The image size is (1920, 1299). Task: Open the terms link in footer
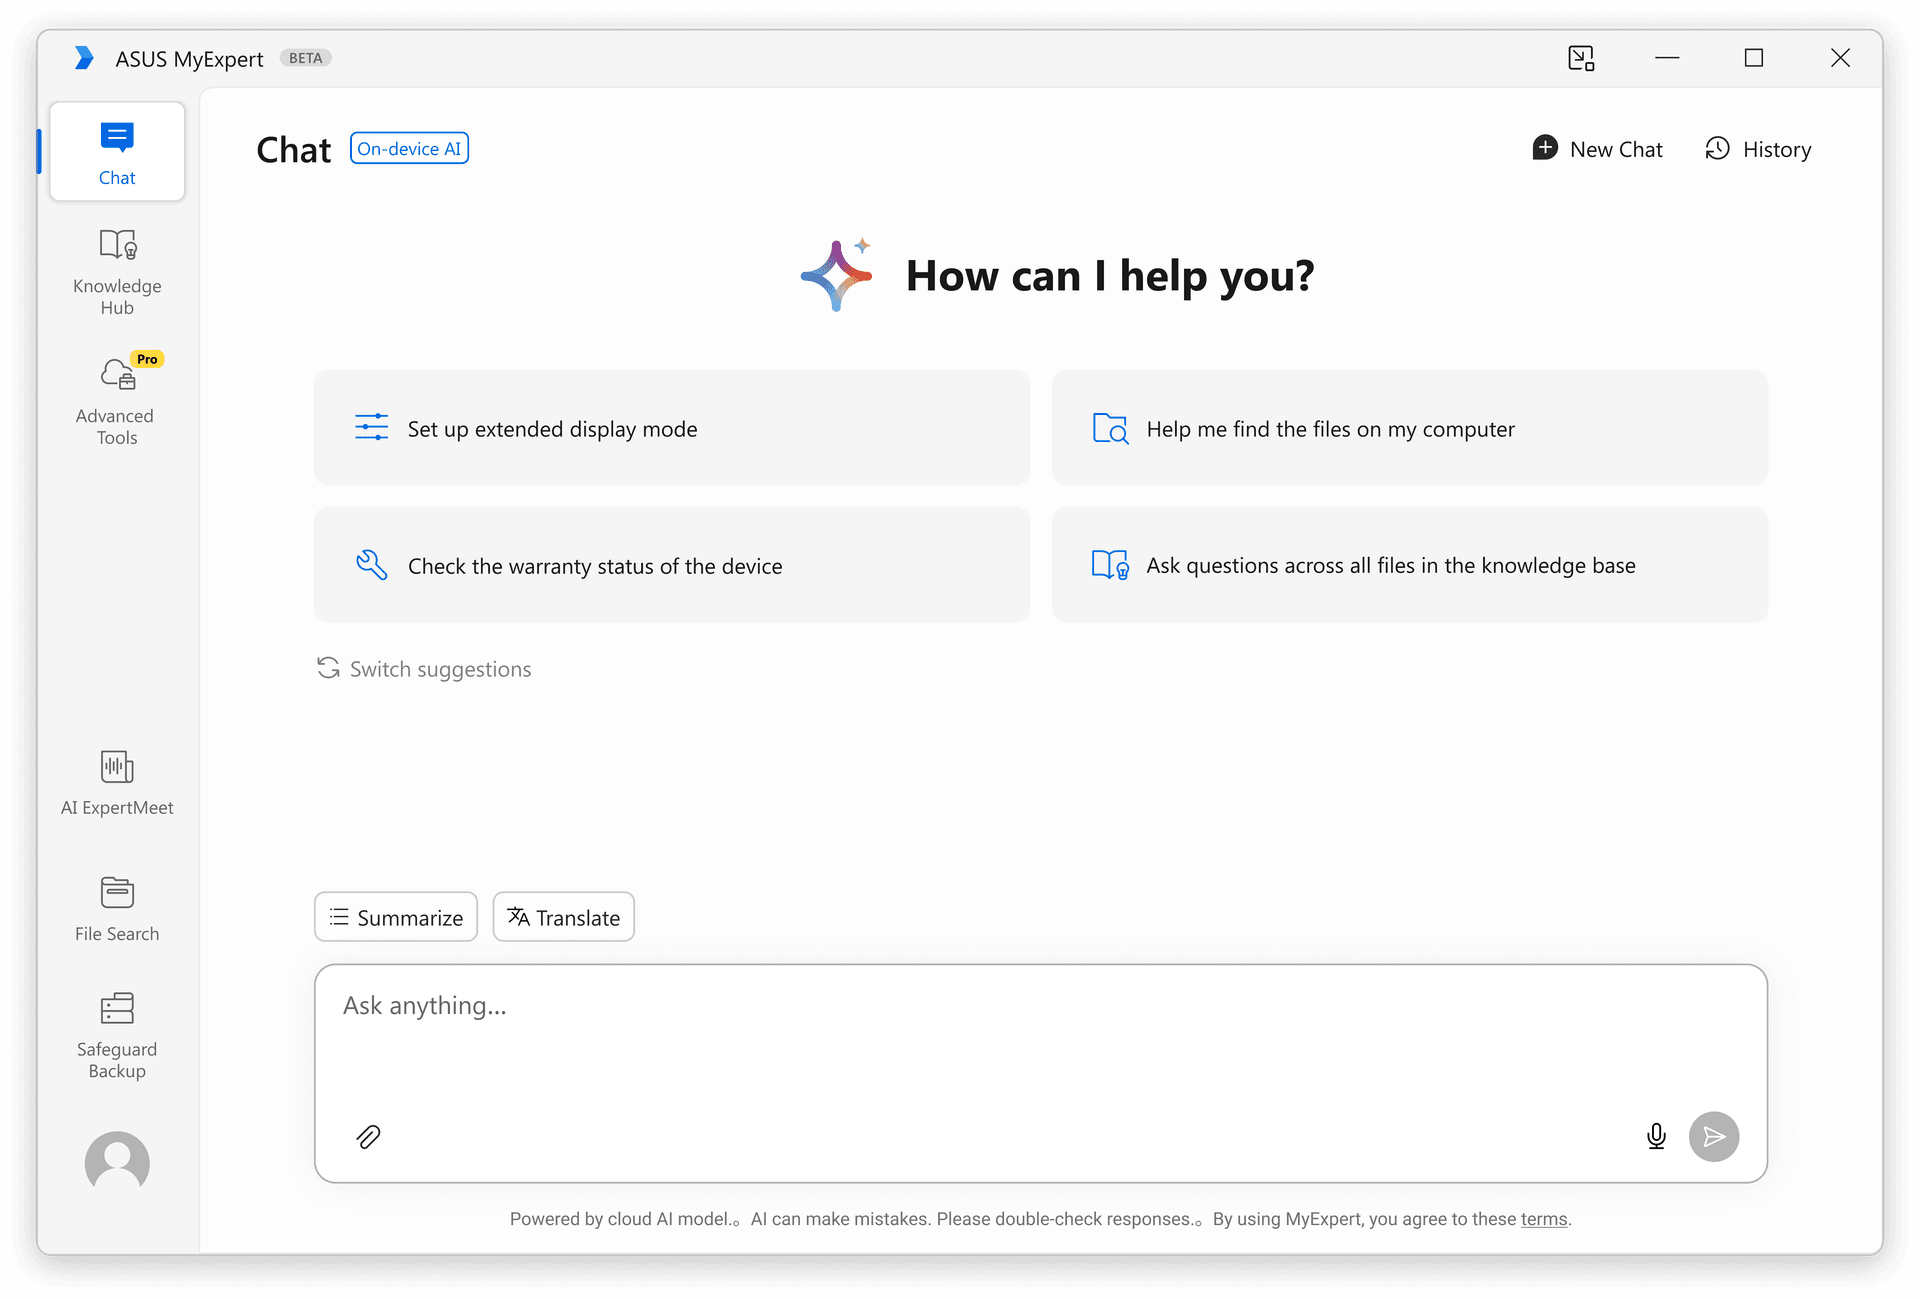coord(1544,1219)
